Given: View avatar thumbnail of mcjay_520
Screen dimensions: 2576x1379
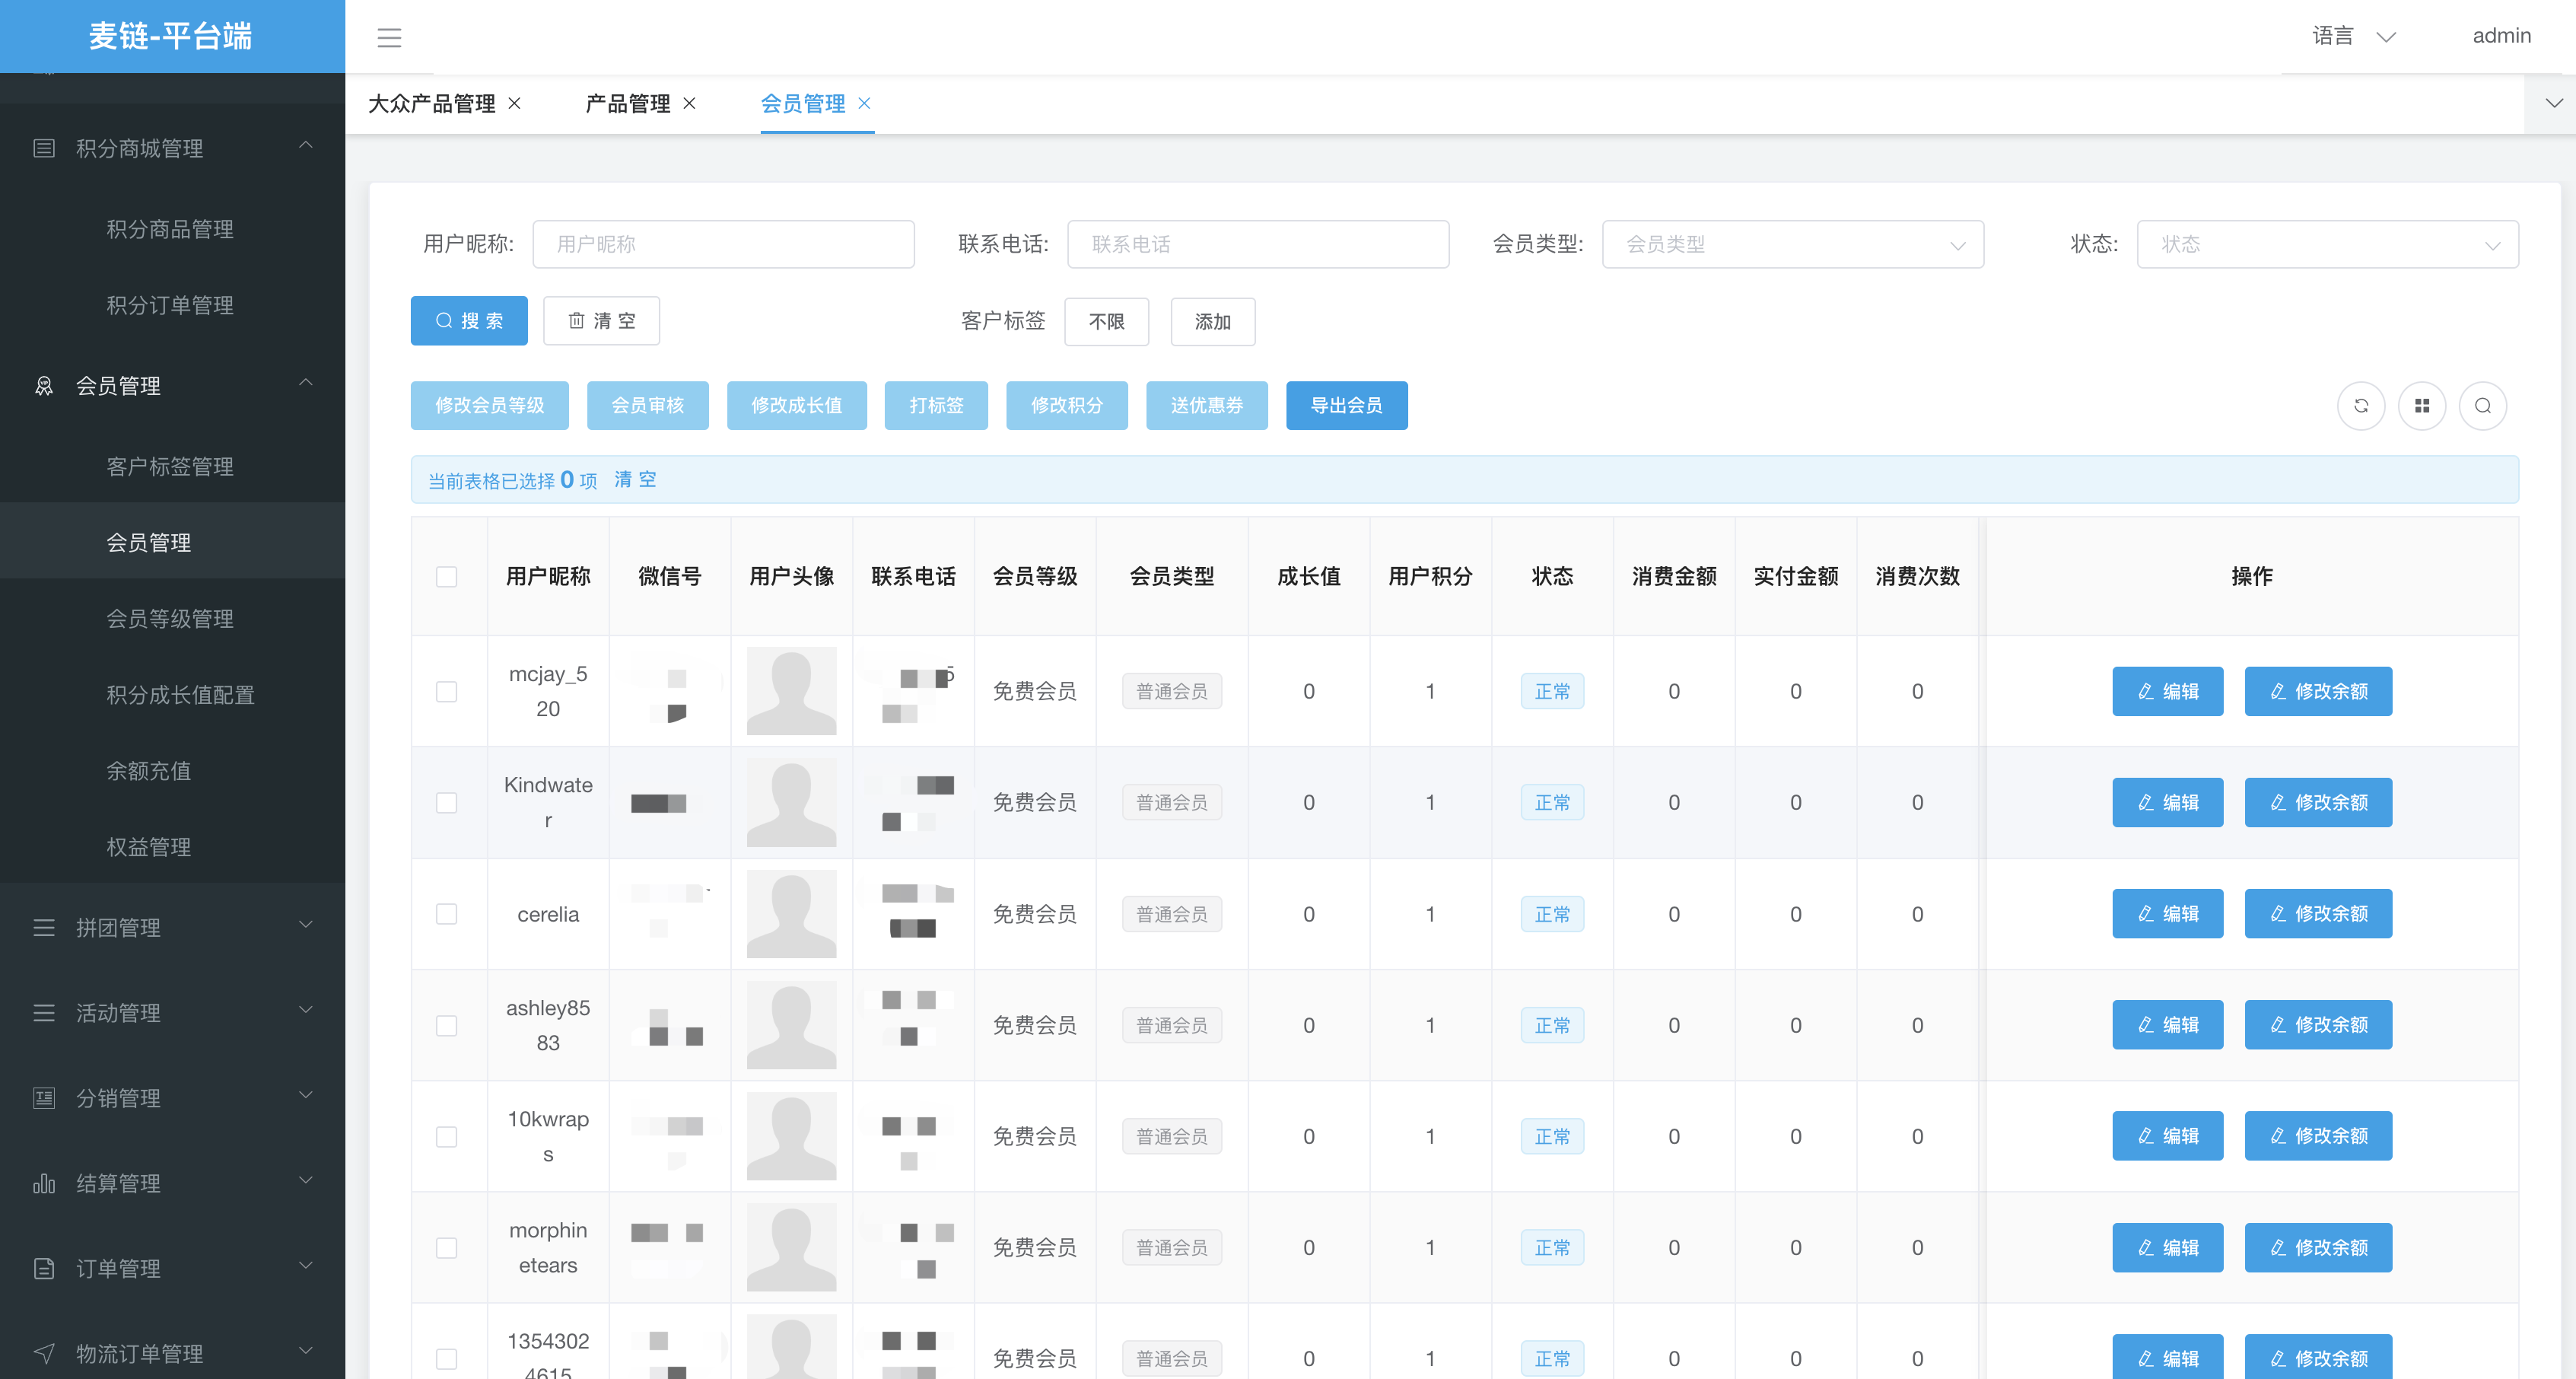Looking at the screenshot, I should 791,691.
